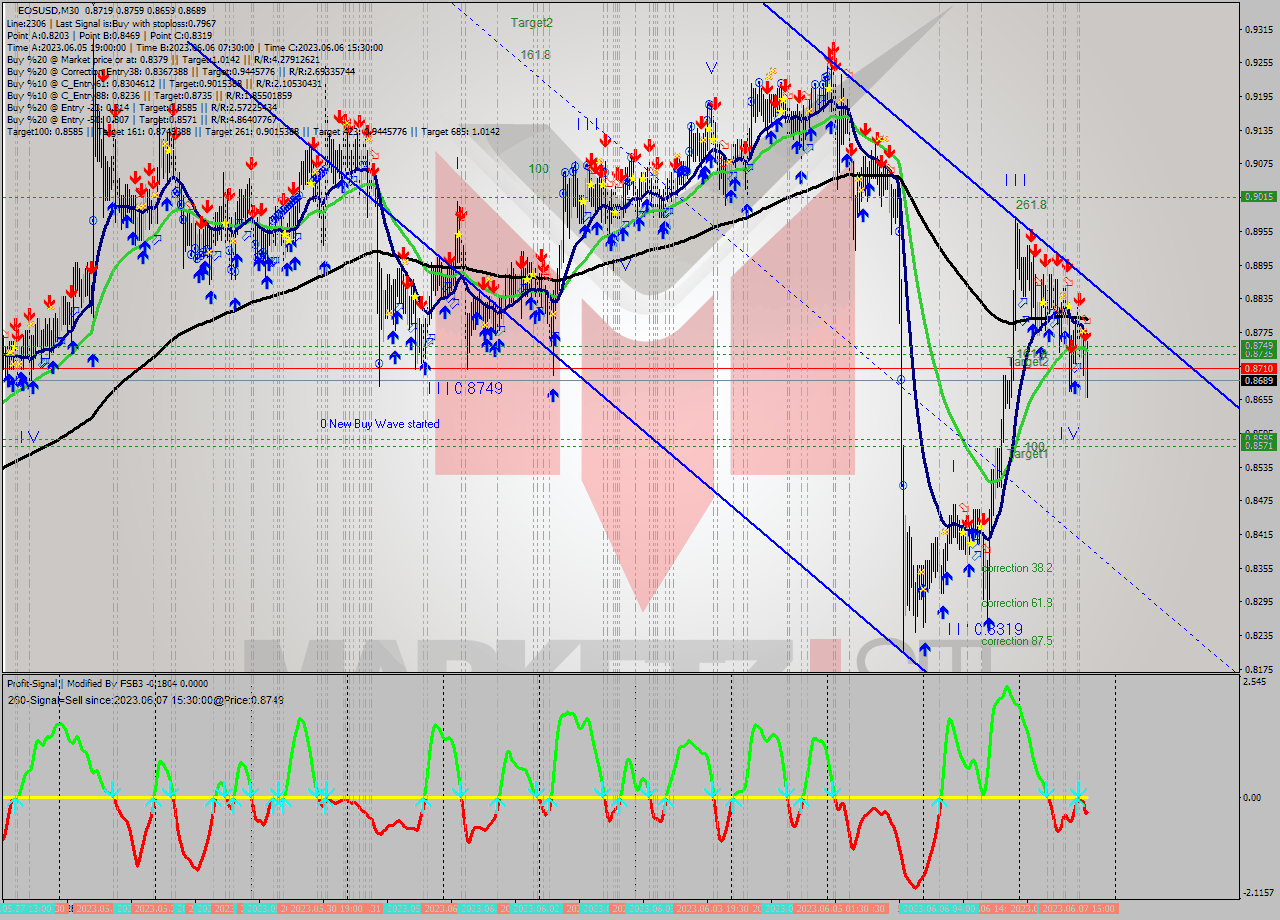Click the '0 New Buy Wave started' label
Screen dimensions: 1280x920
tap(379, 424)
